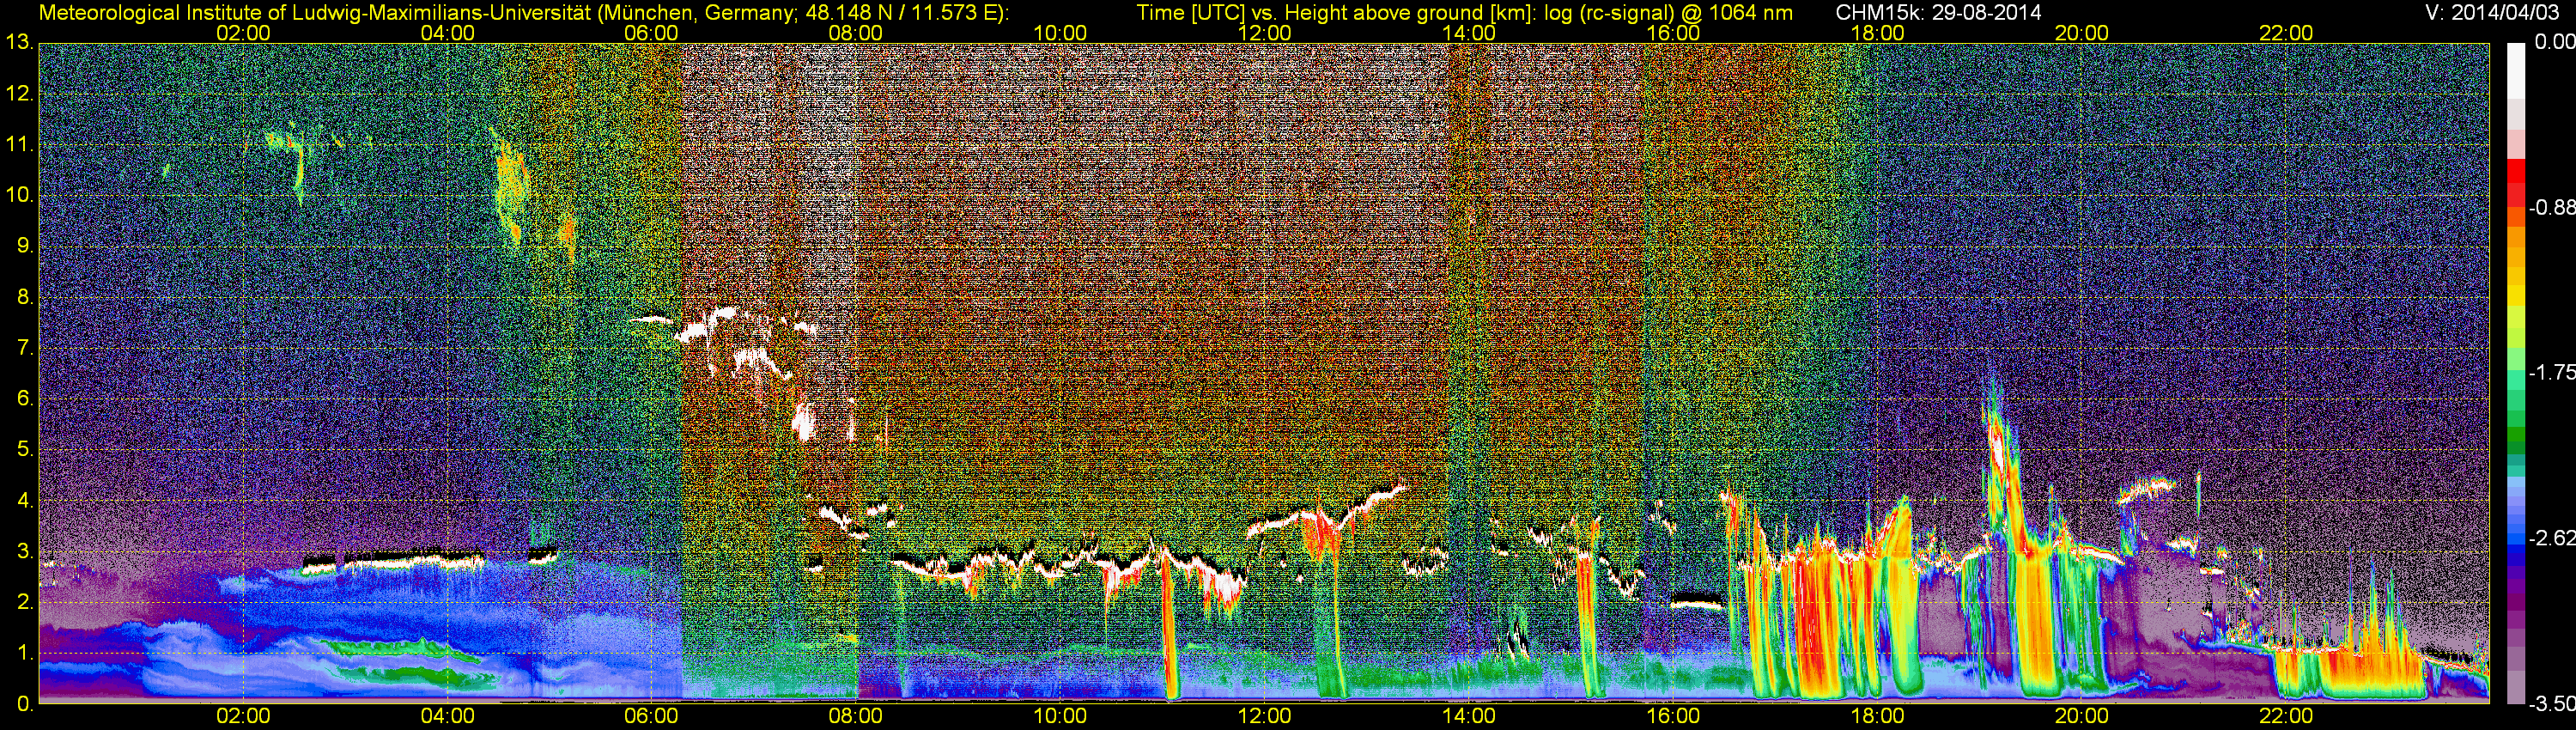This screenshot has height=730, width=2576.
Task: Click the '10:00' label on the bottom time axis
Action: 1060,716
